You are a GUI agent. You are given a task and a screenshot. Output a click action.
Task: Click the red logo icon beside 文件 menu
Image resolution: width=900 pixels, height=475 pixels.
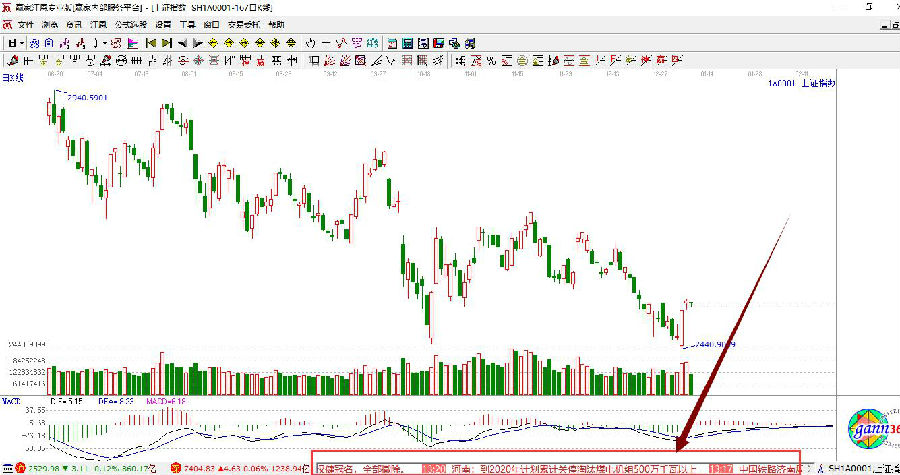coord(8,24)
